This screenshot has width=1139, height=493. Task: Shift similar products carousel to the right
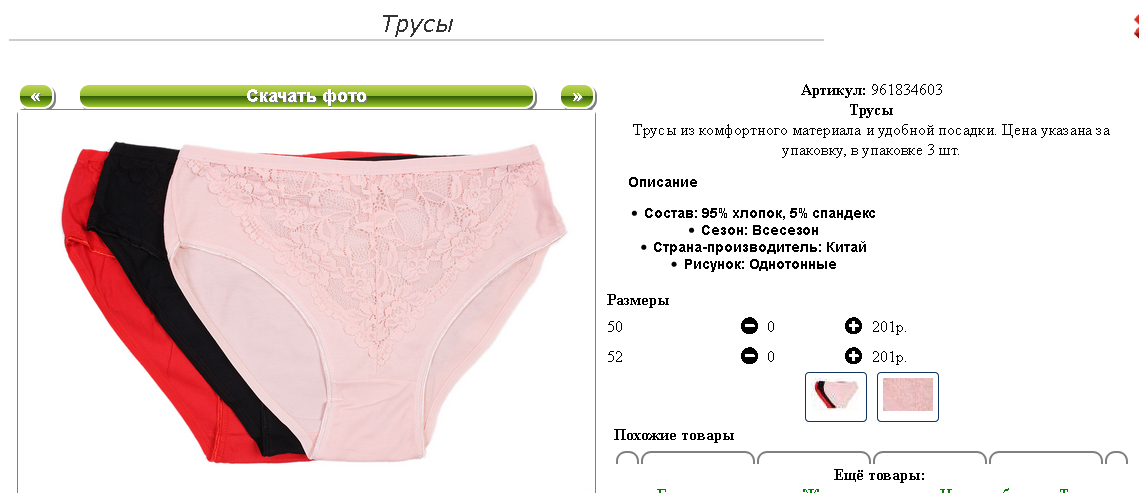1116,458
